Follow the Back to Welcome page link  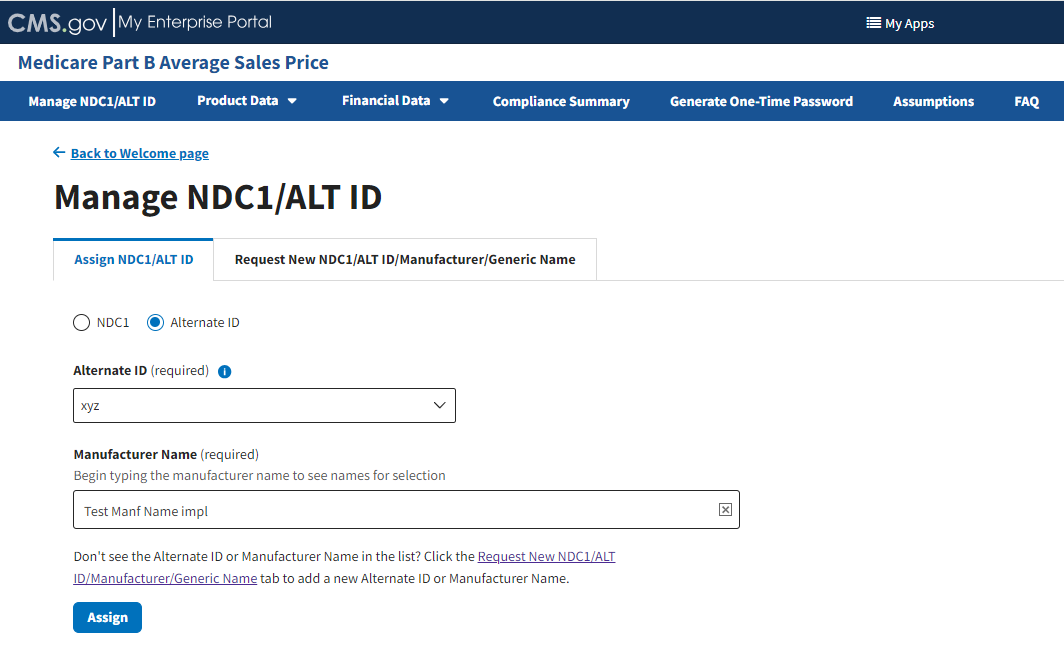point(139,154)
